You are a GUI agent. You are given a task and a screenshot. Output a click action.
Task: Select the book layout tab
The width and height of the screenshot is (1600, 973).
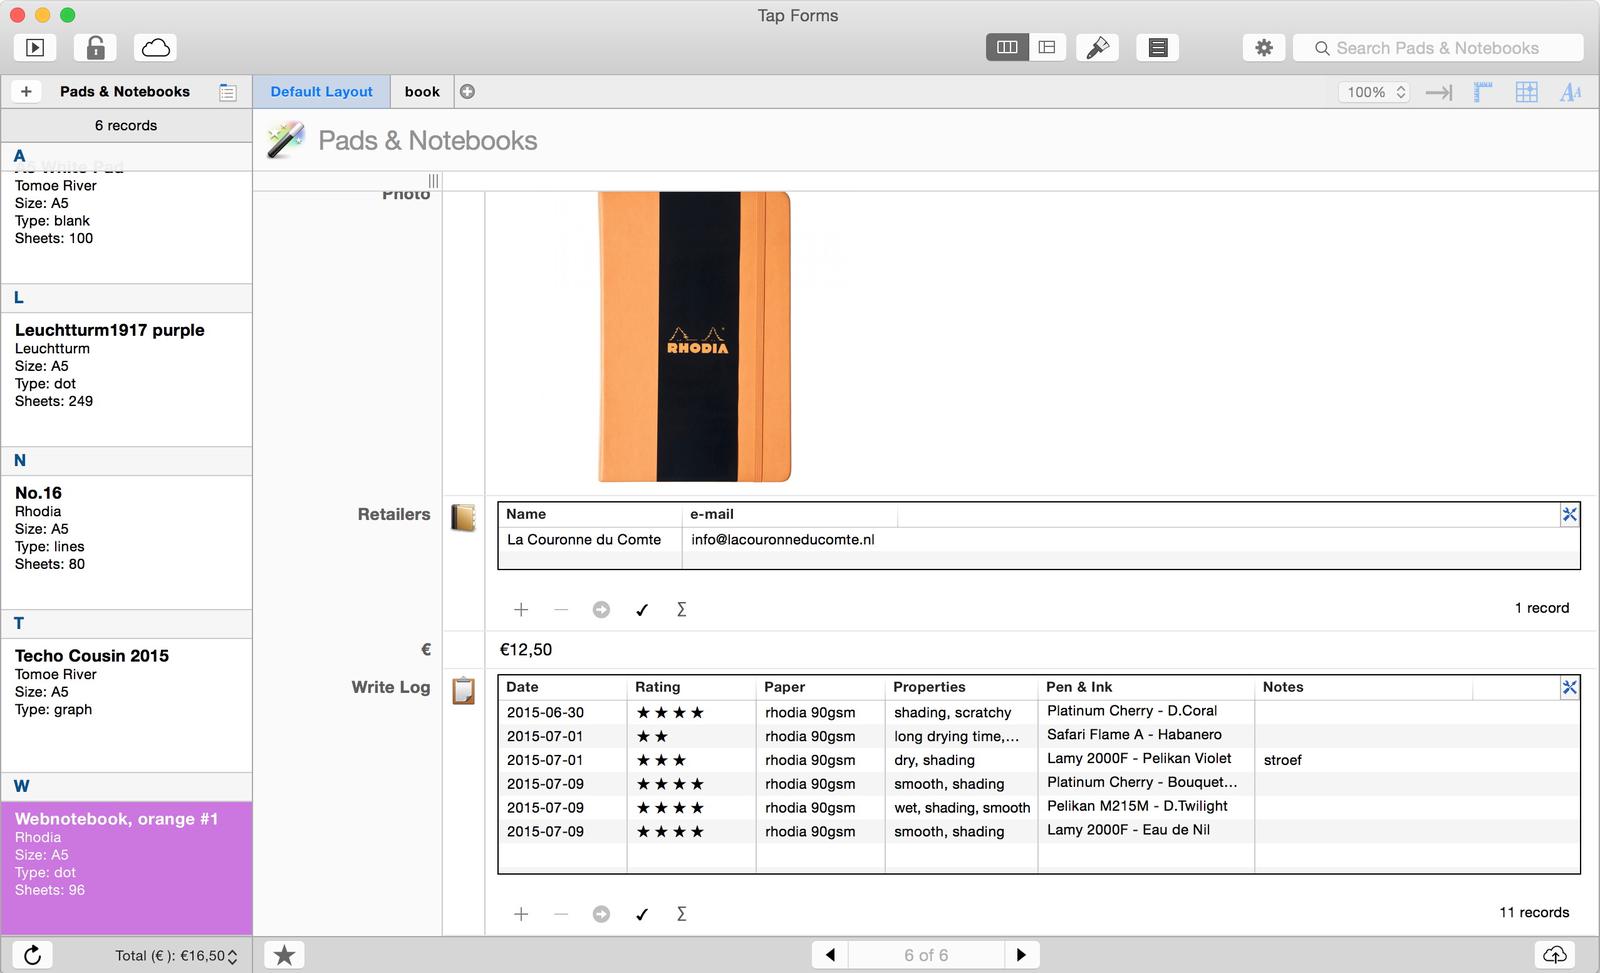[x=422, y=91]
